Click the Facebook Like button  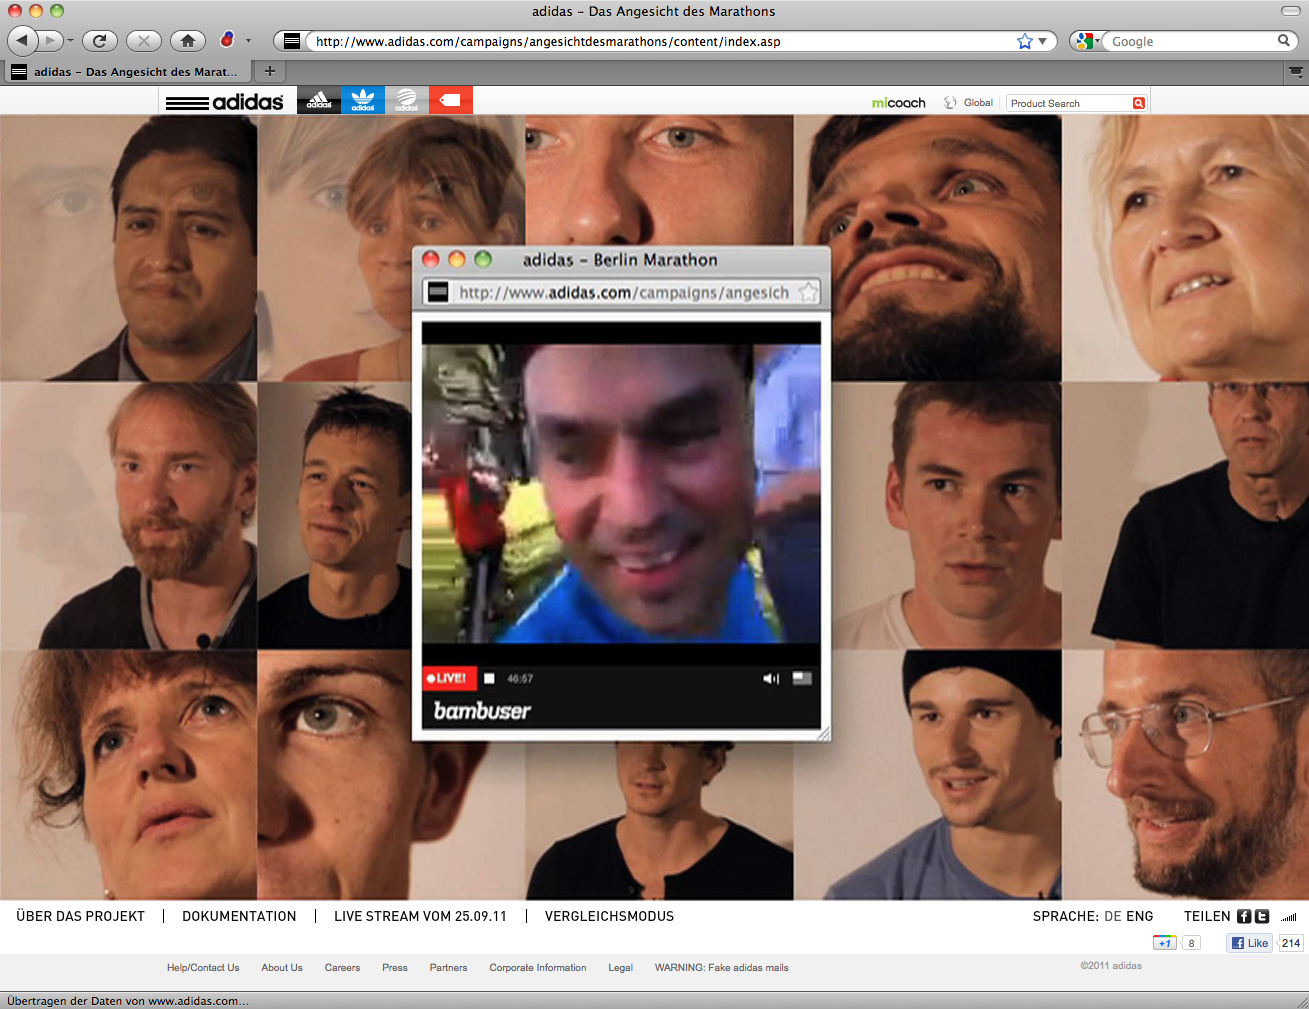coord(1250,943)
